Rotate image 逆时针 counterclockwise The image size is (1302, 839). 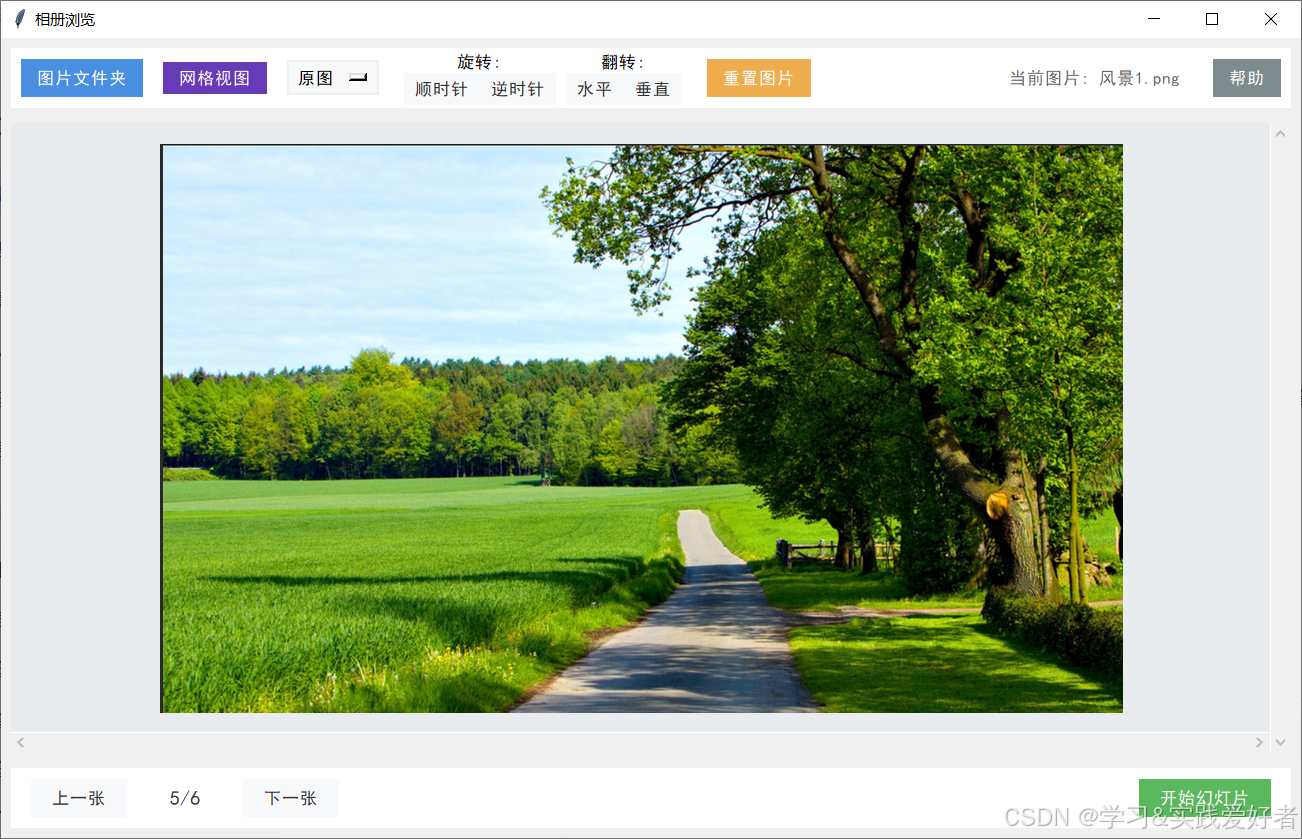pyautogui.click(x=518, y=89)
